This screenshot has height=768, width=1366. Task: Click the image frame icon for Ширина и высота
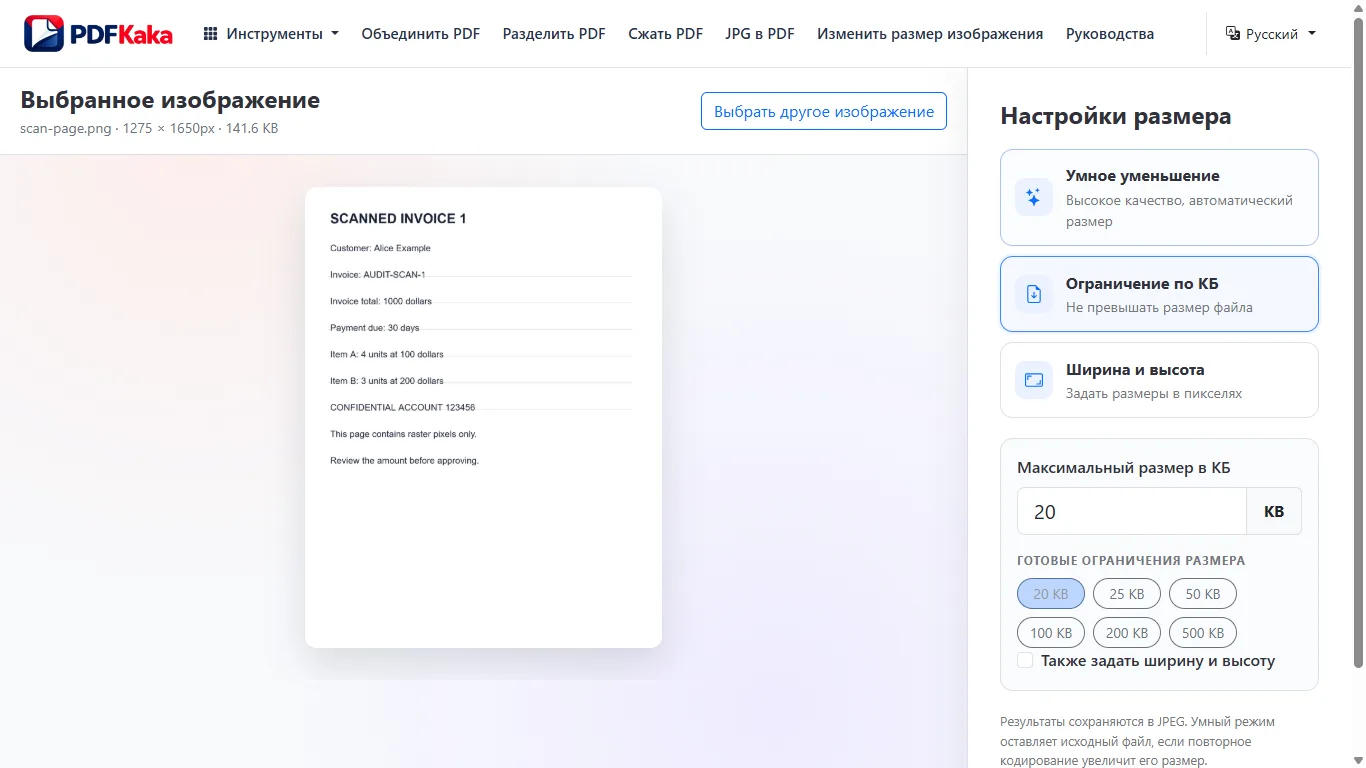[1034, 380]
